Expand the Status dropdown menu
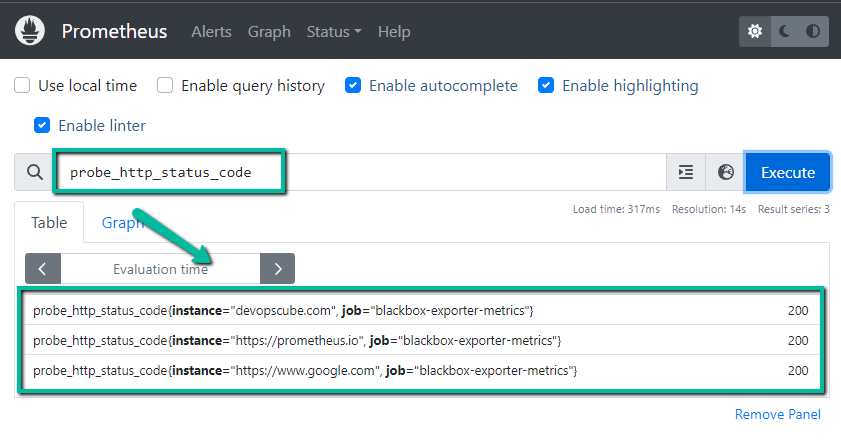The height and width of the screenshot is (448, 841). [x=334, y=32]
